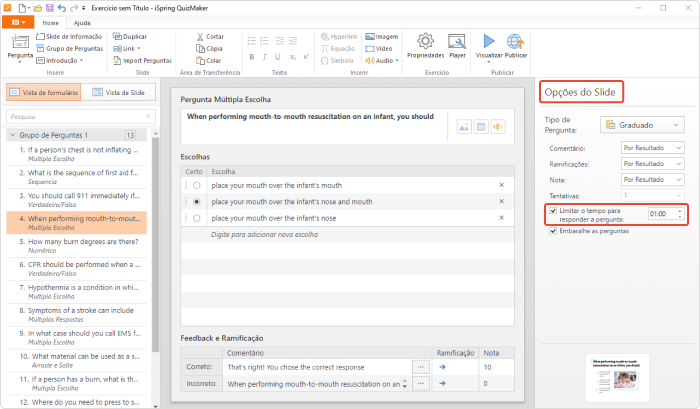
Task: Click the Visualizar play icon
Action: (x=489, y=41)
